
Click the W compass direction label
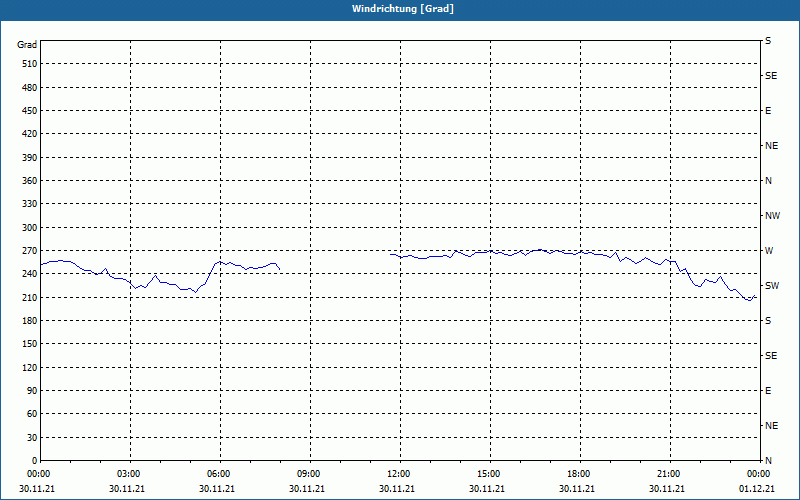click(x=769, y=251)
